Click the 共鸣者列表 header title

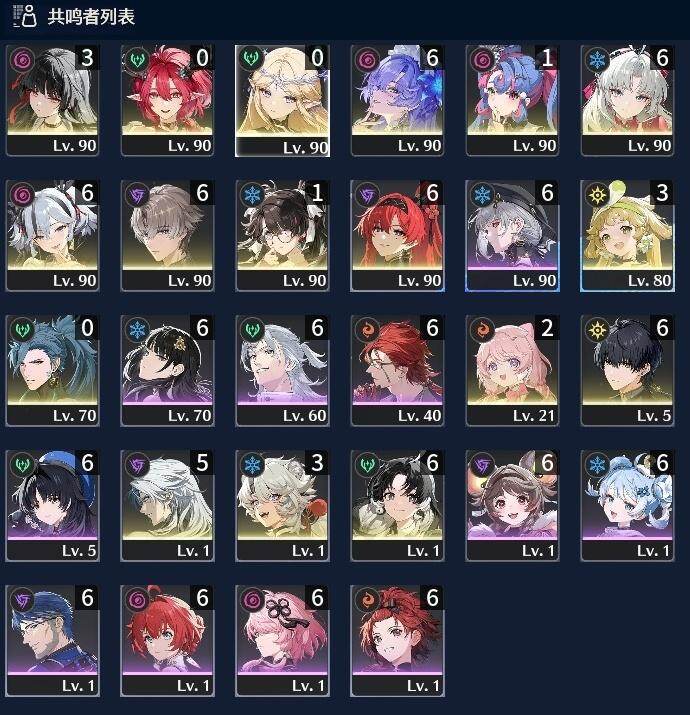pyautogui.click(x=91, y=17)
